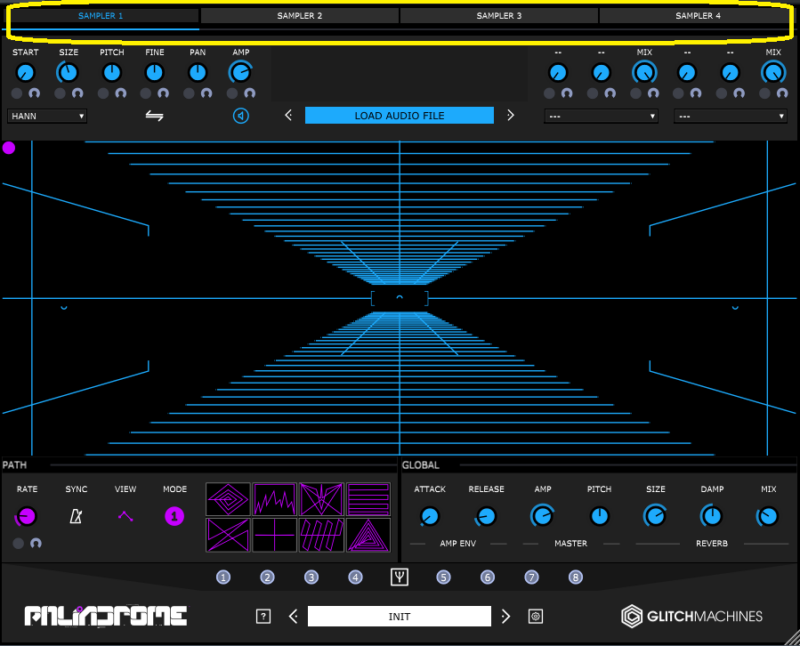
Task: Click the circled speaker preview icon
Action: coord(241,116)
